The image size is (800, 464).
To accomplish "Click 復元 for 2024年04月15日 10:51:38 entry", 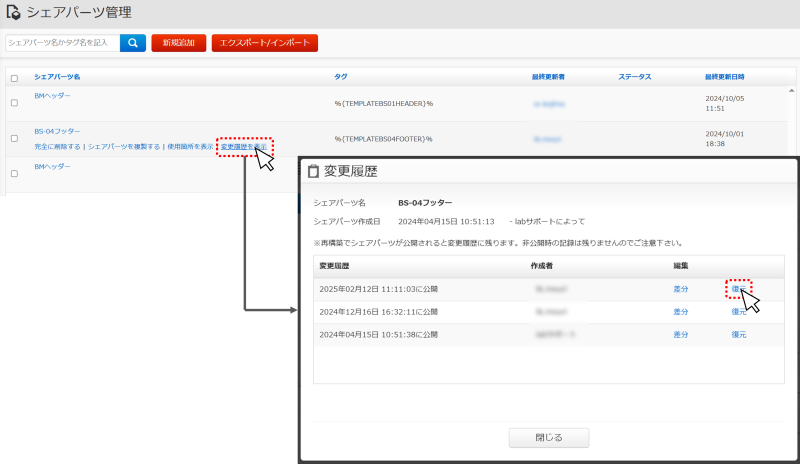I will 739,335.
